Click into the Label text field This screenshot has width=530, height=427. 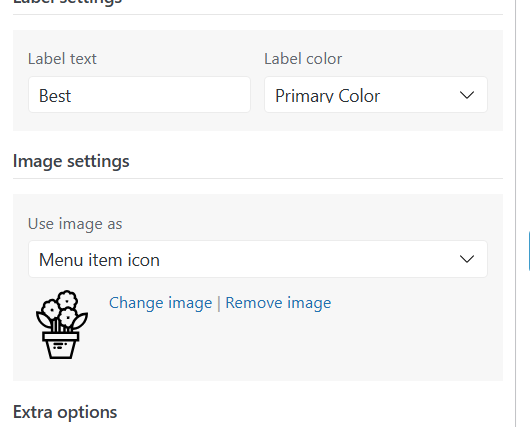point(139,95)
